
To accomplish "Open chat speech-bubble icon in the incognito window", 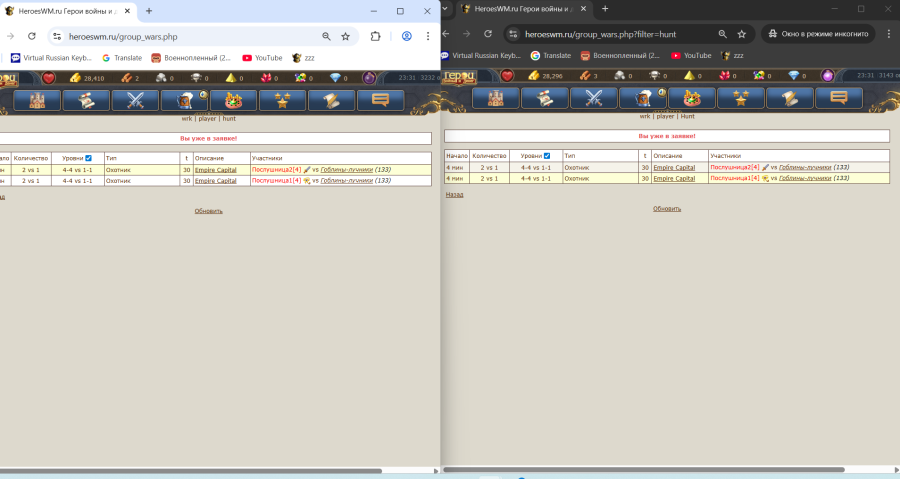I will click(838, 98).
